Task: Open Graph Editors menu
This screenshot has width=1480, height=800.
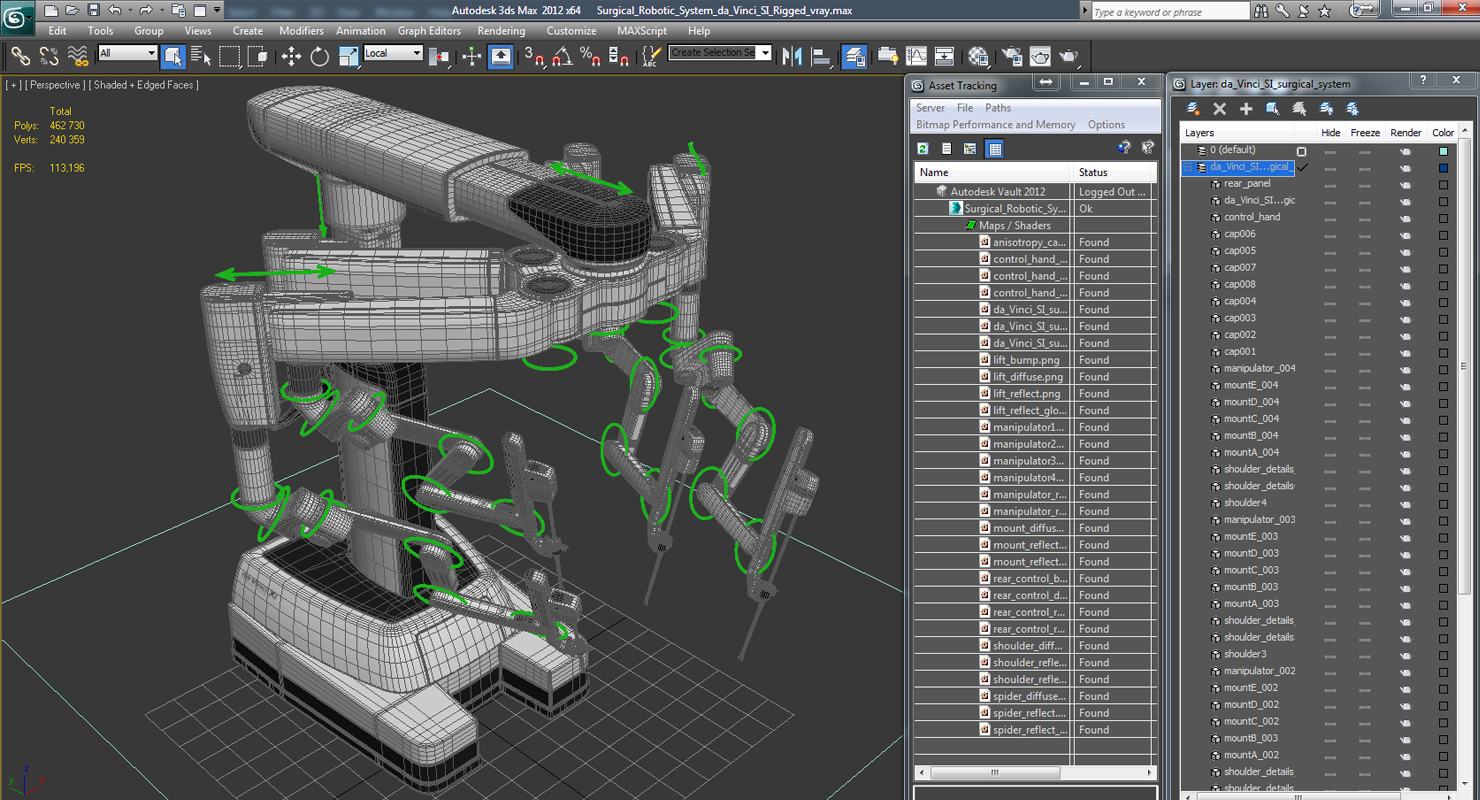Action: point(429,31)
